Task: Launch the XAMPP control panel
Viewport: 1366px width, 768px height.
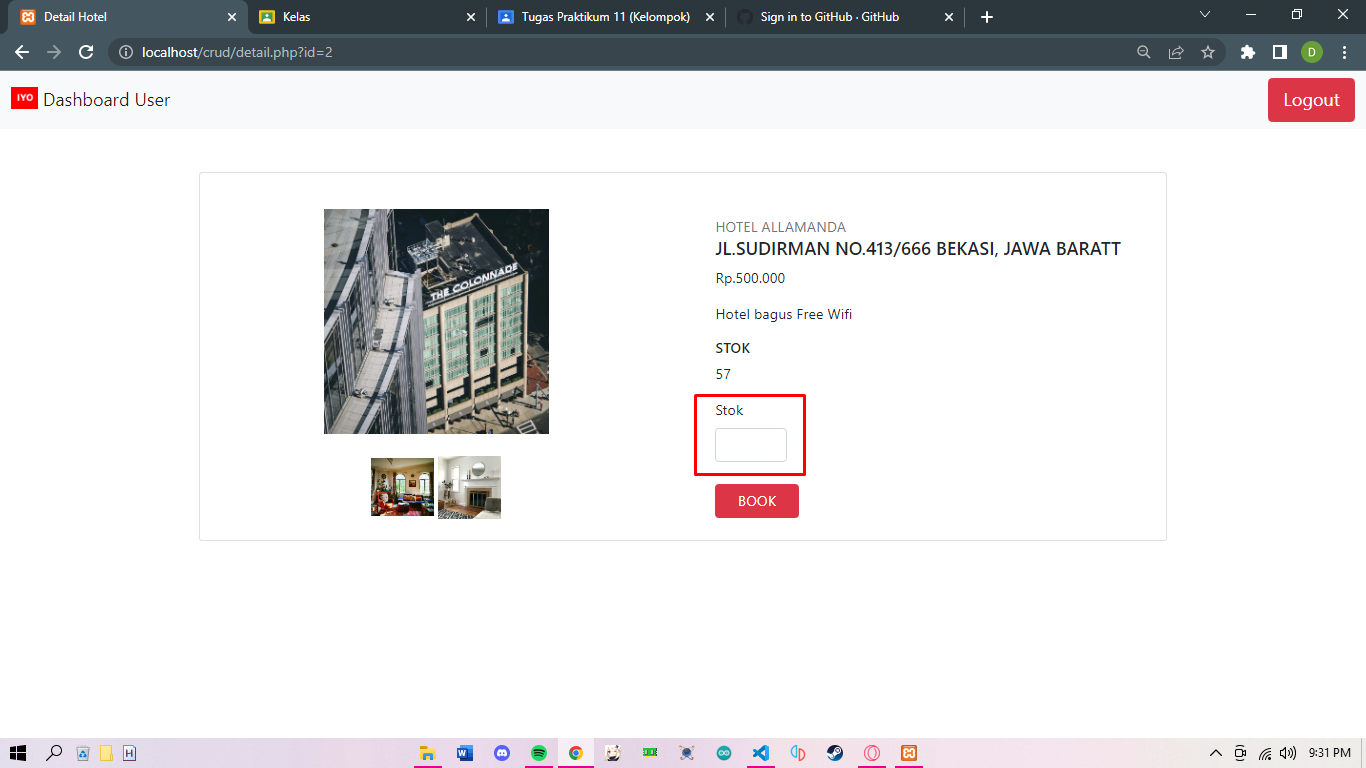Action: 908,753
